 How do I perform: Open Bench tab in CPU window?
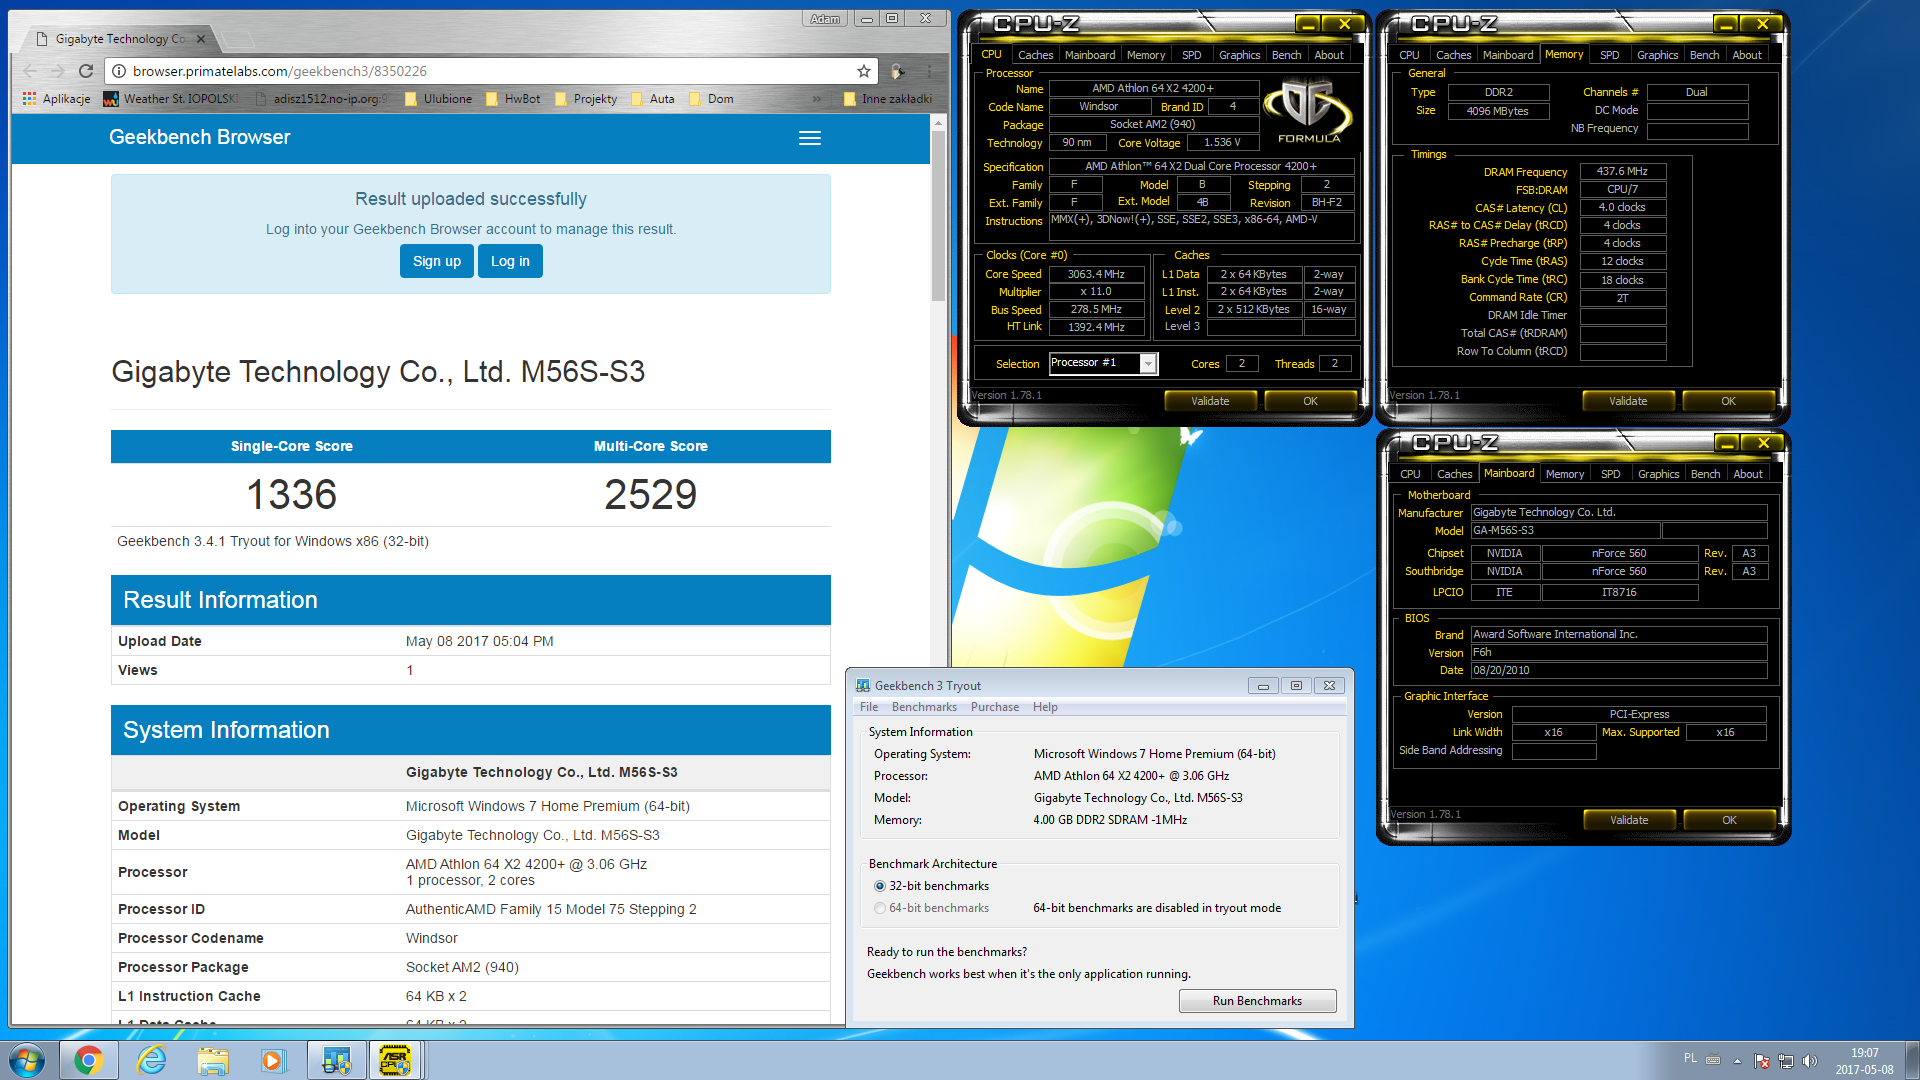tap(1286, 55)
